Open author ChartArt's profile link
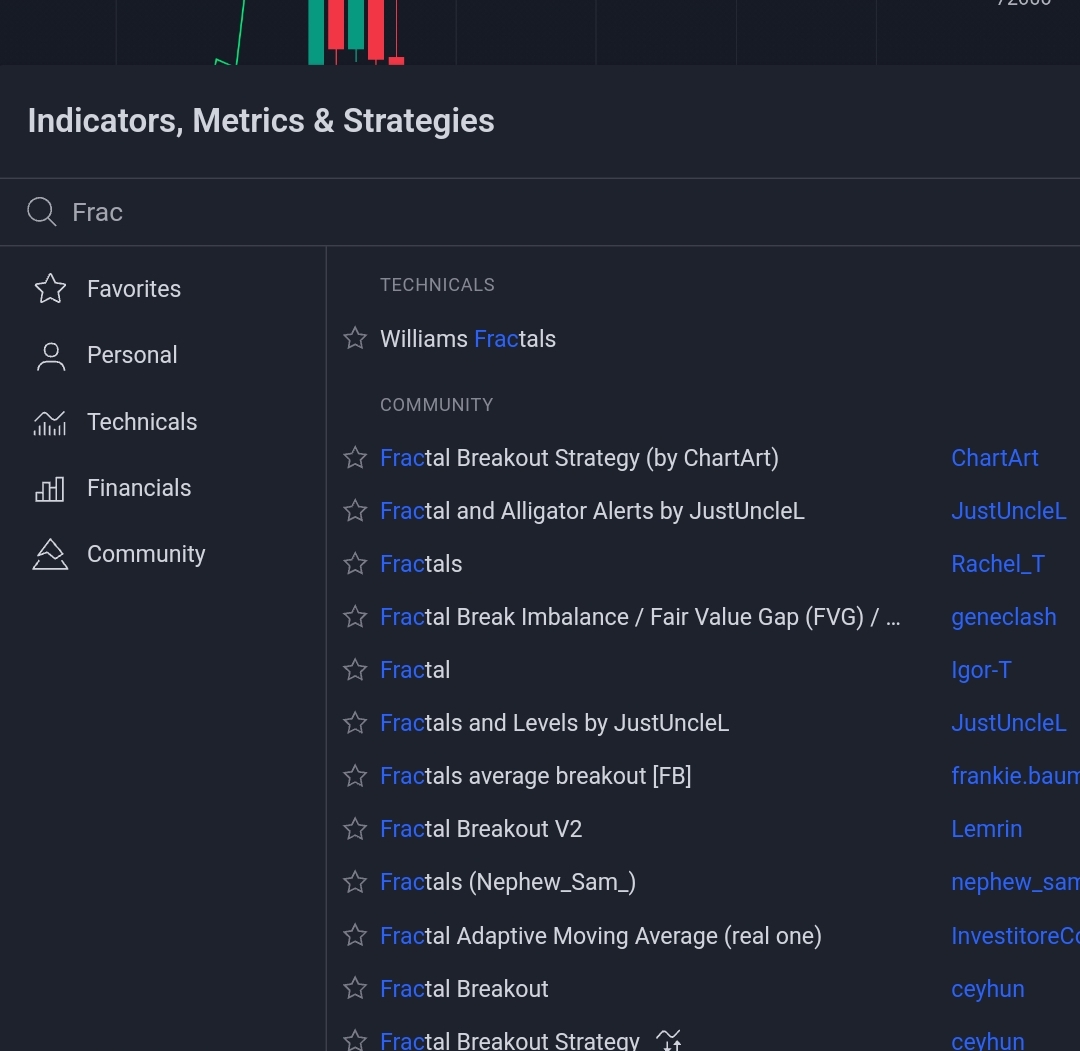This screenshot has height=1051, width=1080. click(x=995, y=458)
